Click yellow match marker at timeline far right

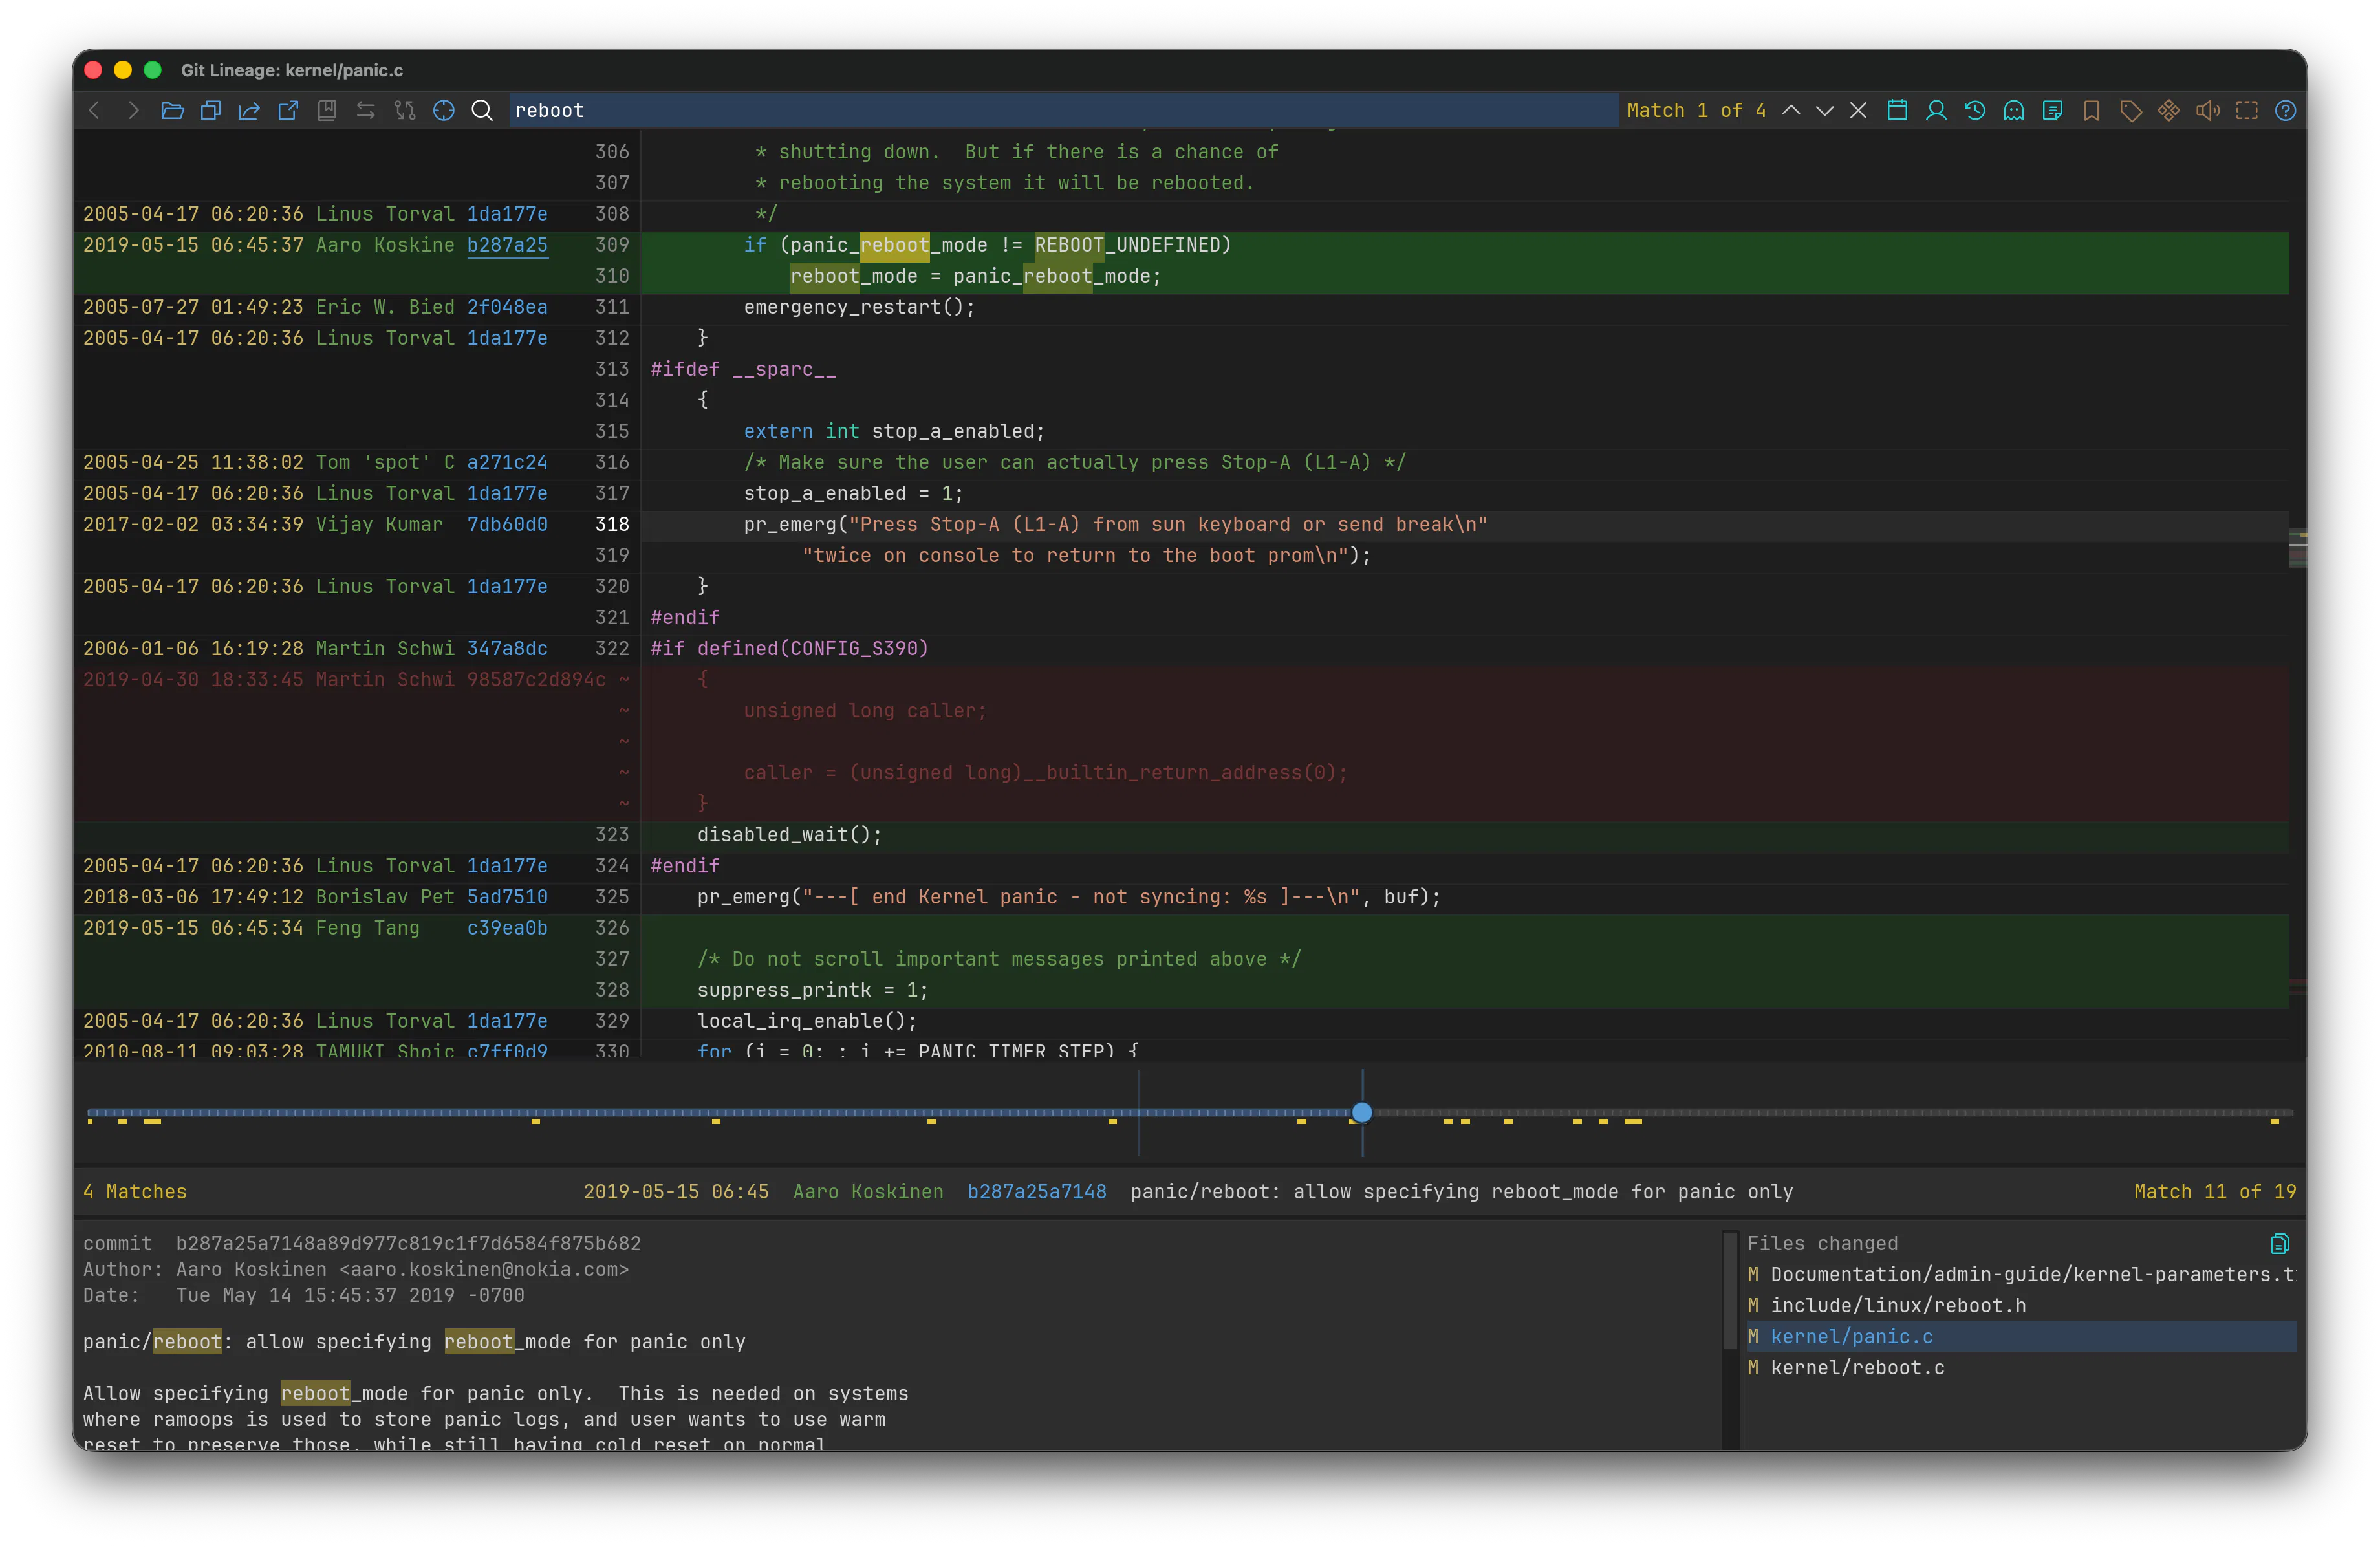pos(2274,1122)
